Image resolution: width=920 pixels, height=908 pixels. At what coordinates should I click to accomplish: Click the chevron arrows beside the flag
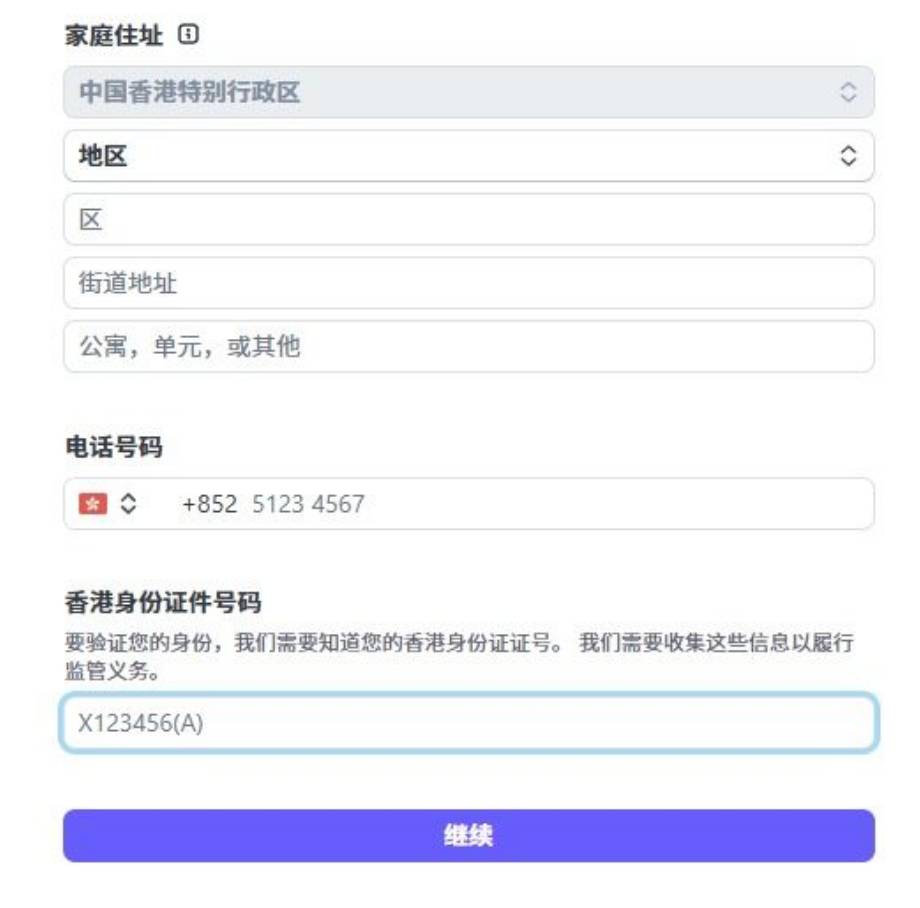127,503
